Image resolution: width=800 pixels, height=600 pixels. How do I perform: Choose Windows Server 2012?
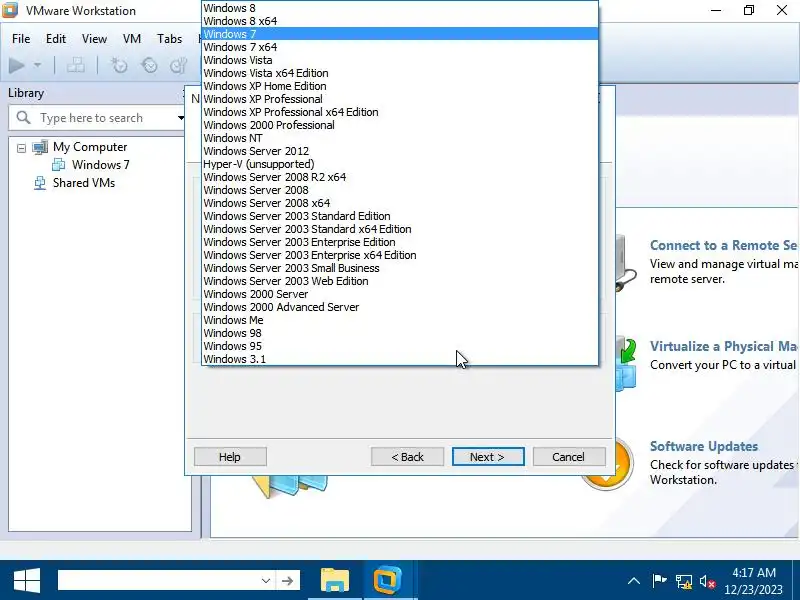pyautogui.click(x=400, y=151)
